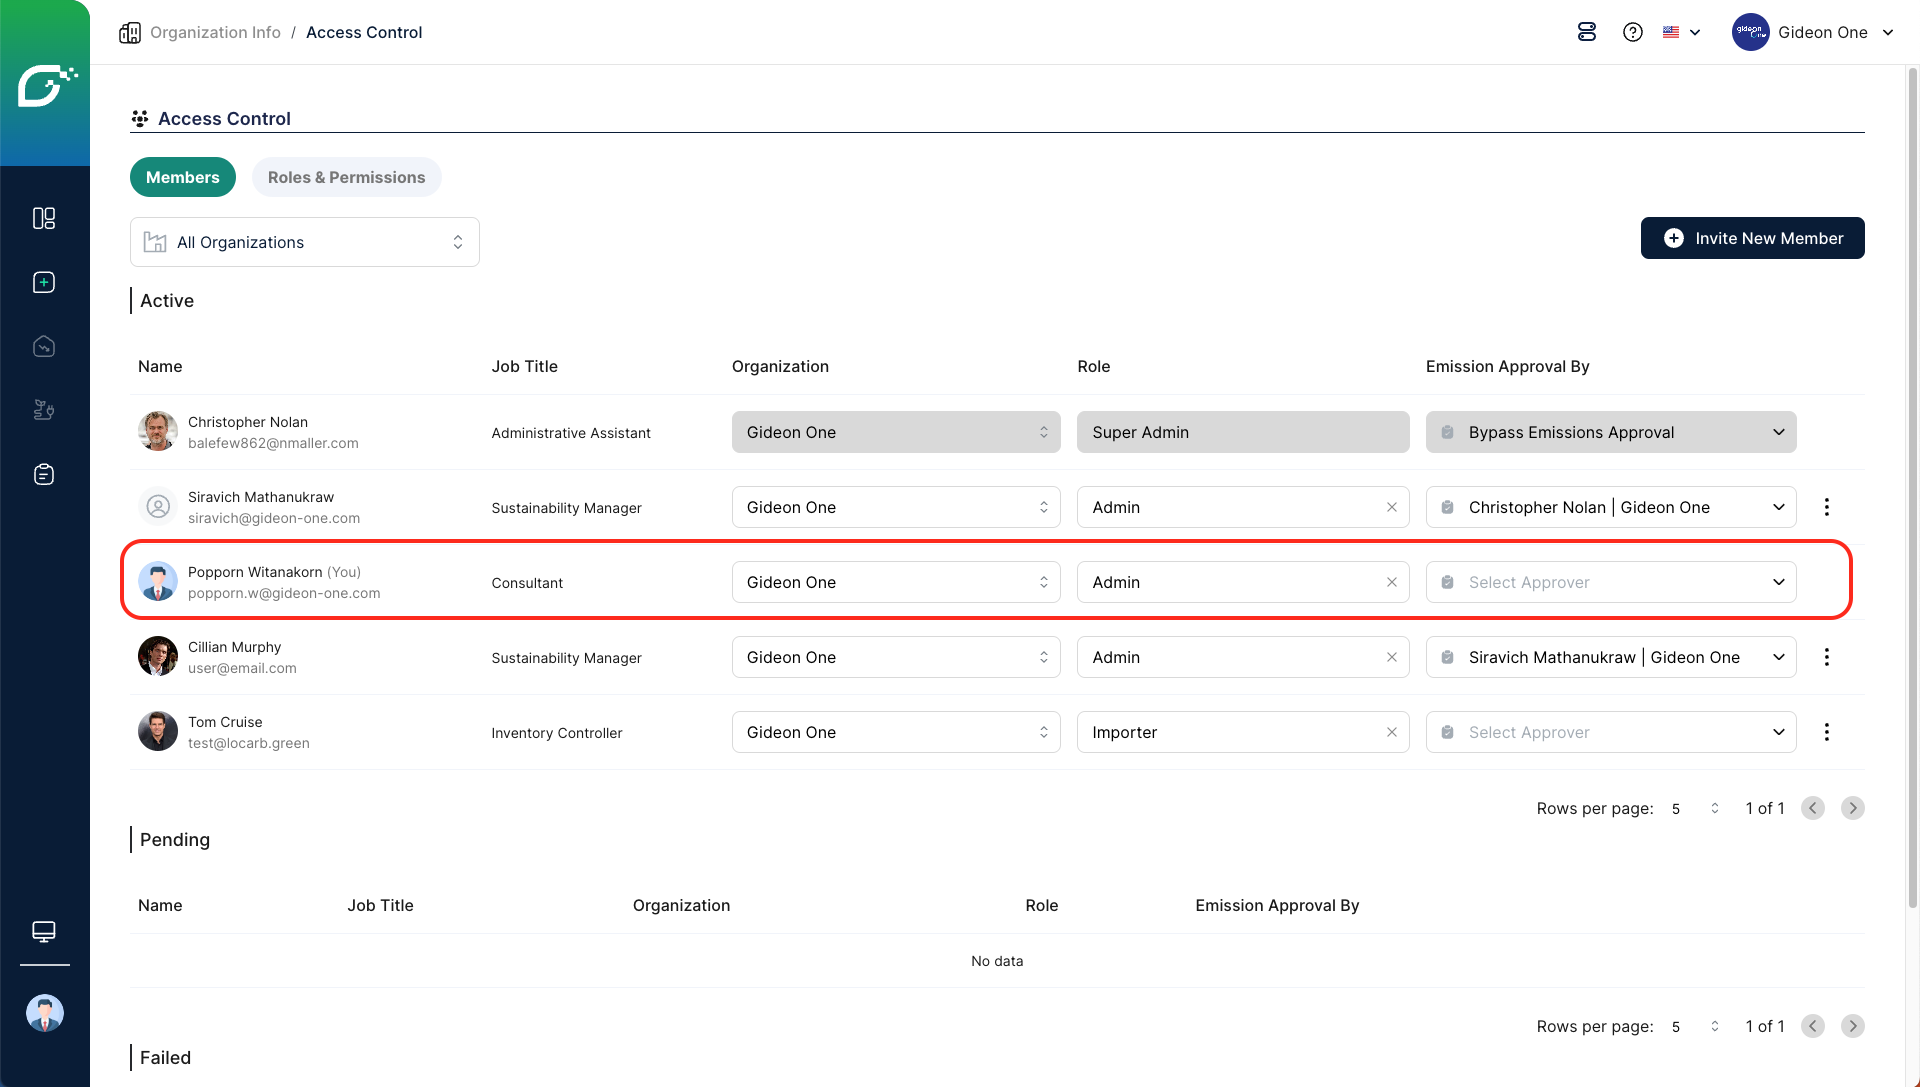The image size is (1920, 1087).
Task: Click Organization Info breadcrumb link
Action: (215, 32)
